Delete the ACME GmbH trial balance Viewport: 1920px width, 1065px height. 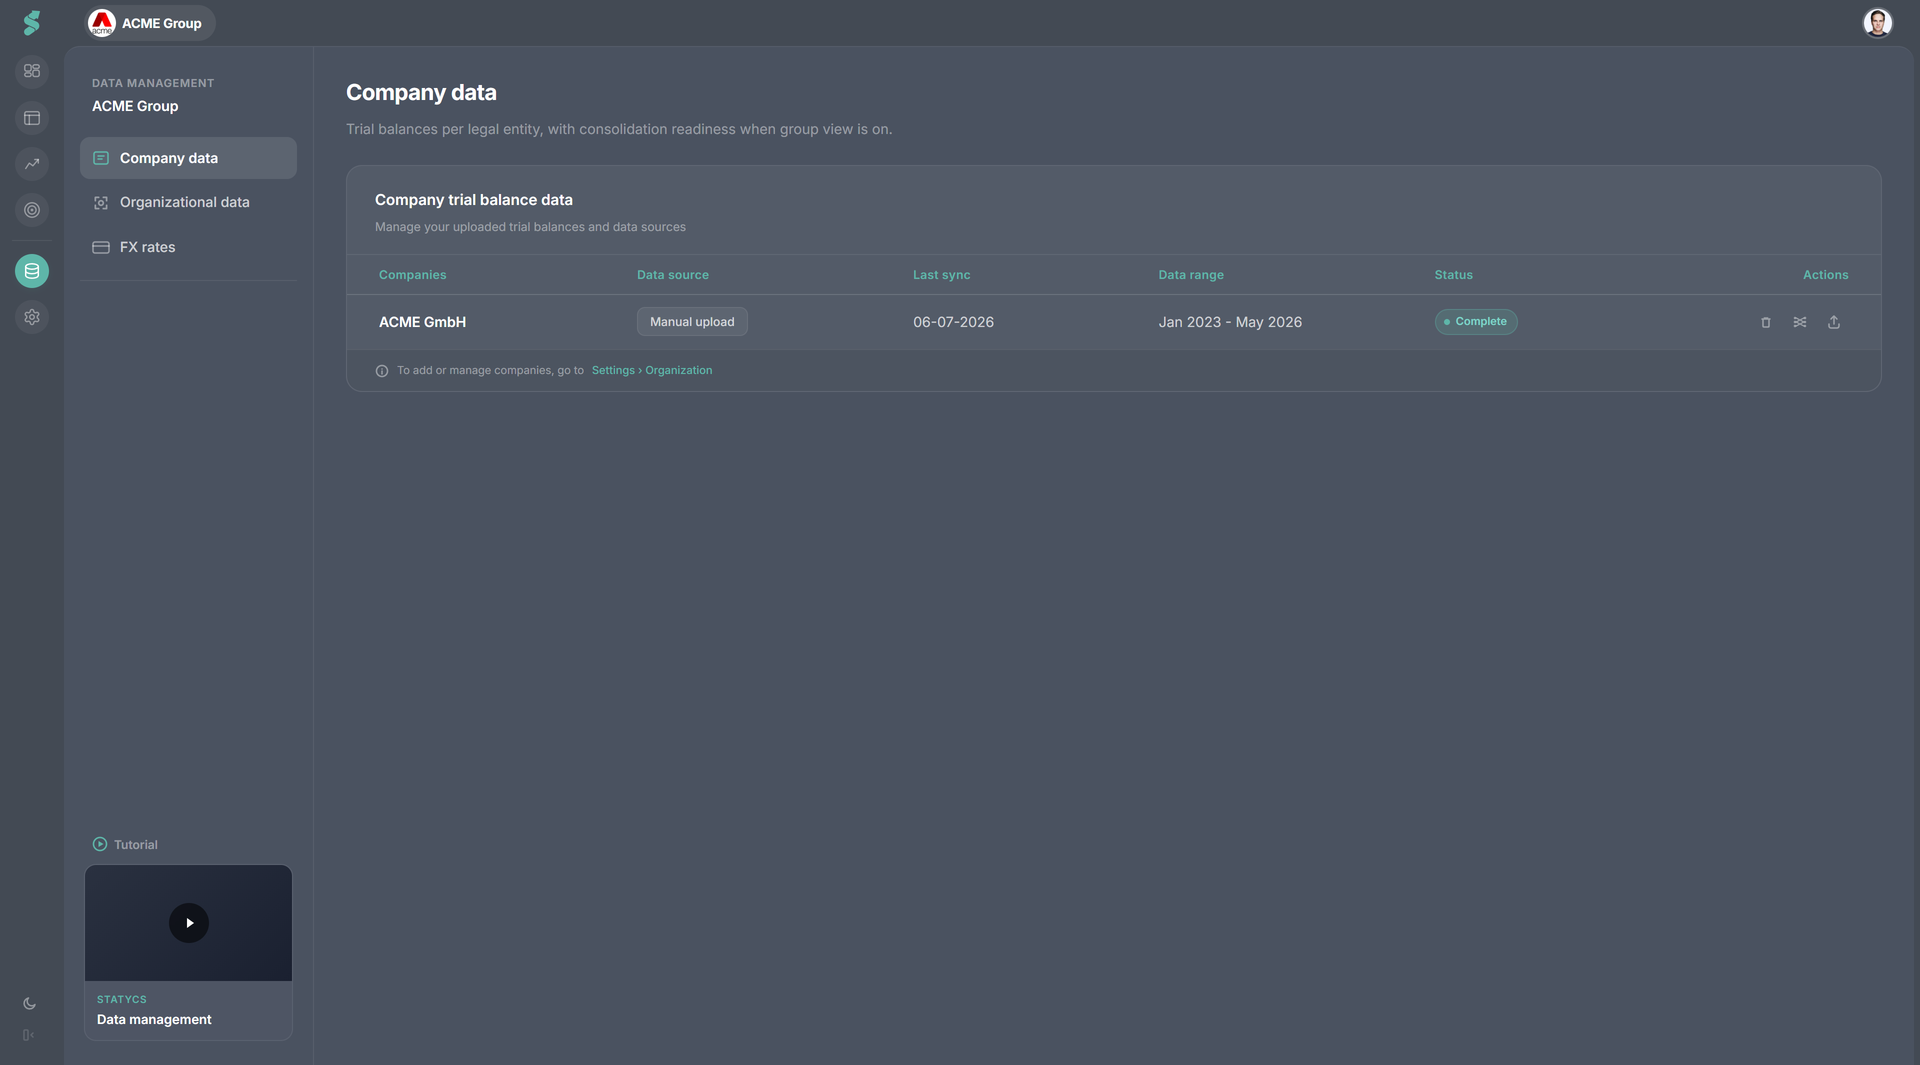(x=1765, y=322)
